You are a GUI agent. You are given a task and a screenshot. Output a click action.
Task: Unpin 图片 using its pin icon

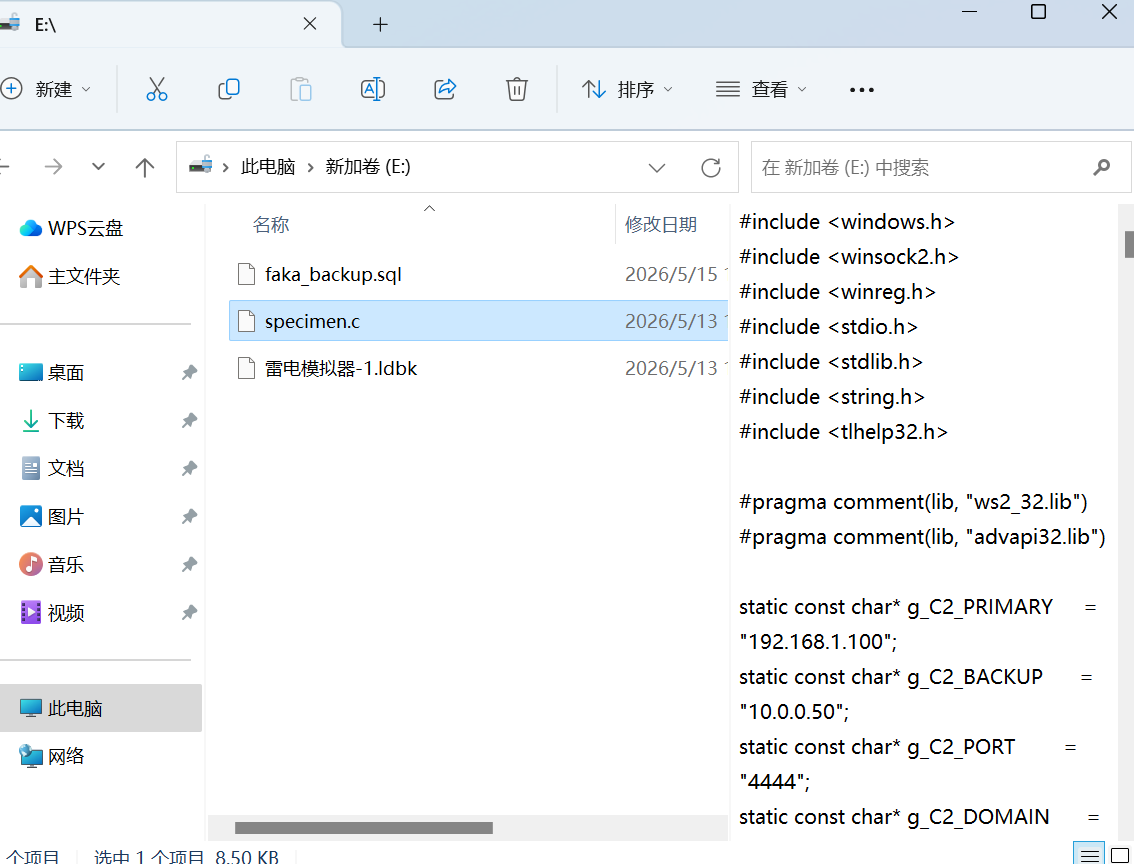[189, 516]
